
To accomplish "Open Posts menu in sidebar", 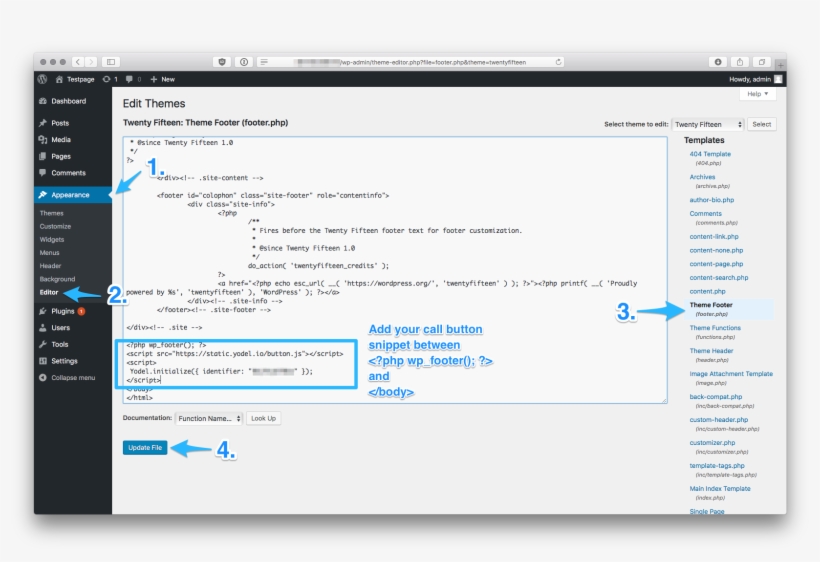I will [73, 123].
